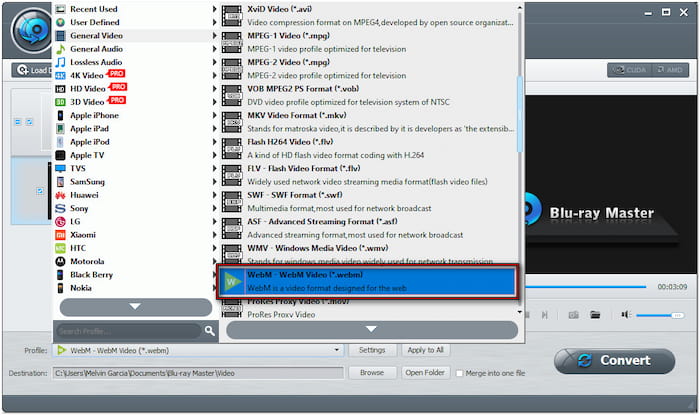Click the Xiaomi logo icon
Screen dimensions: 700x415
pos(60,235)
